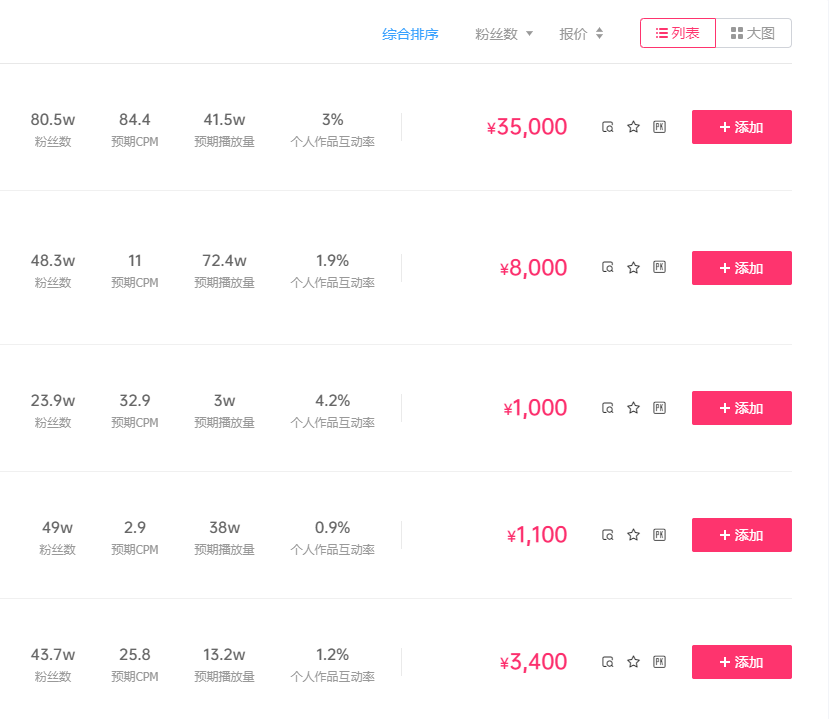Click PK compare icon in ¥3,400 row
Viewport: 829px width, 719px height.
tap(659, 662)
